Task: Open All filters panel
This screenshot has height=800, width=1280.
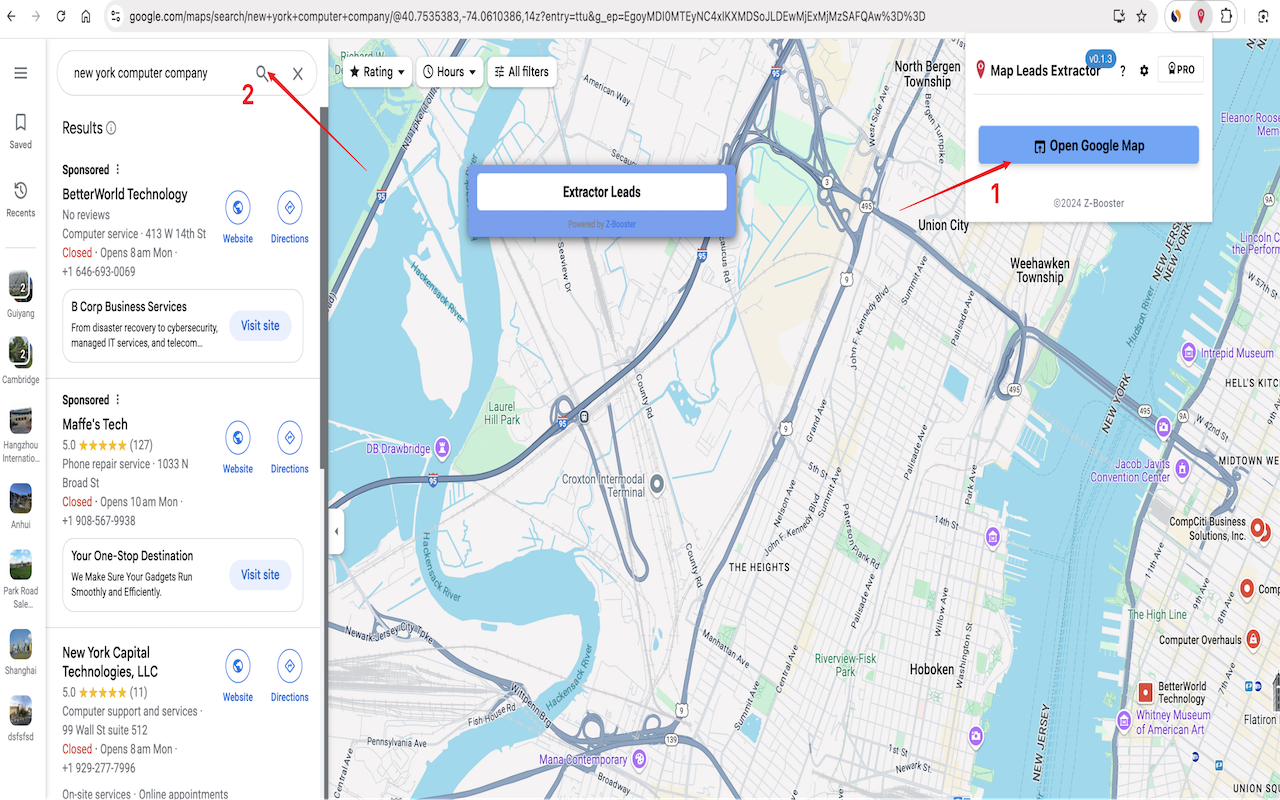Action: click(x=521, y=72)
